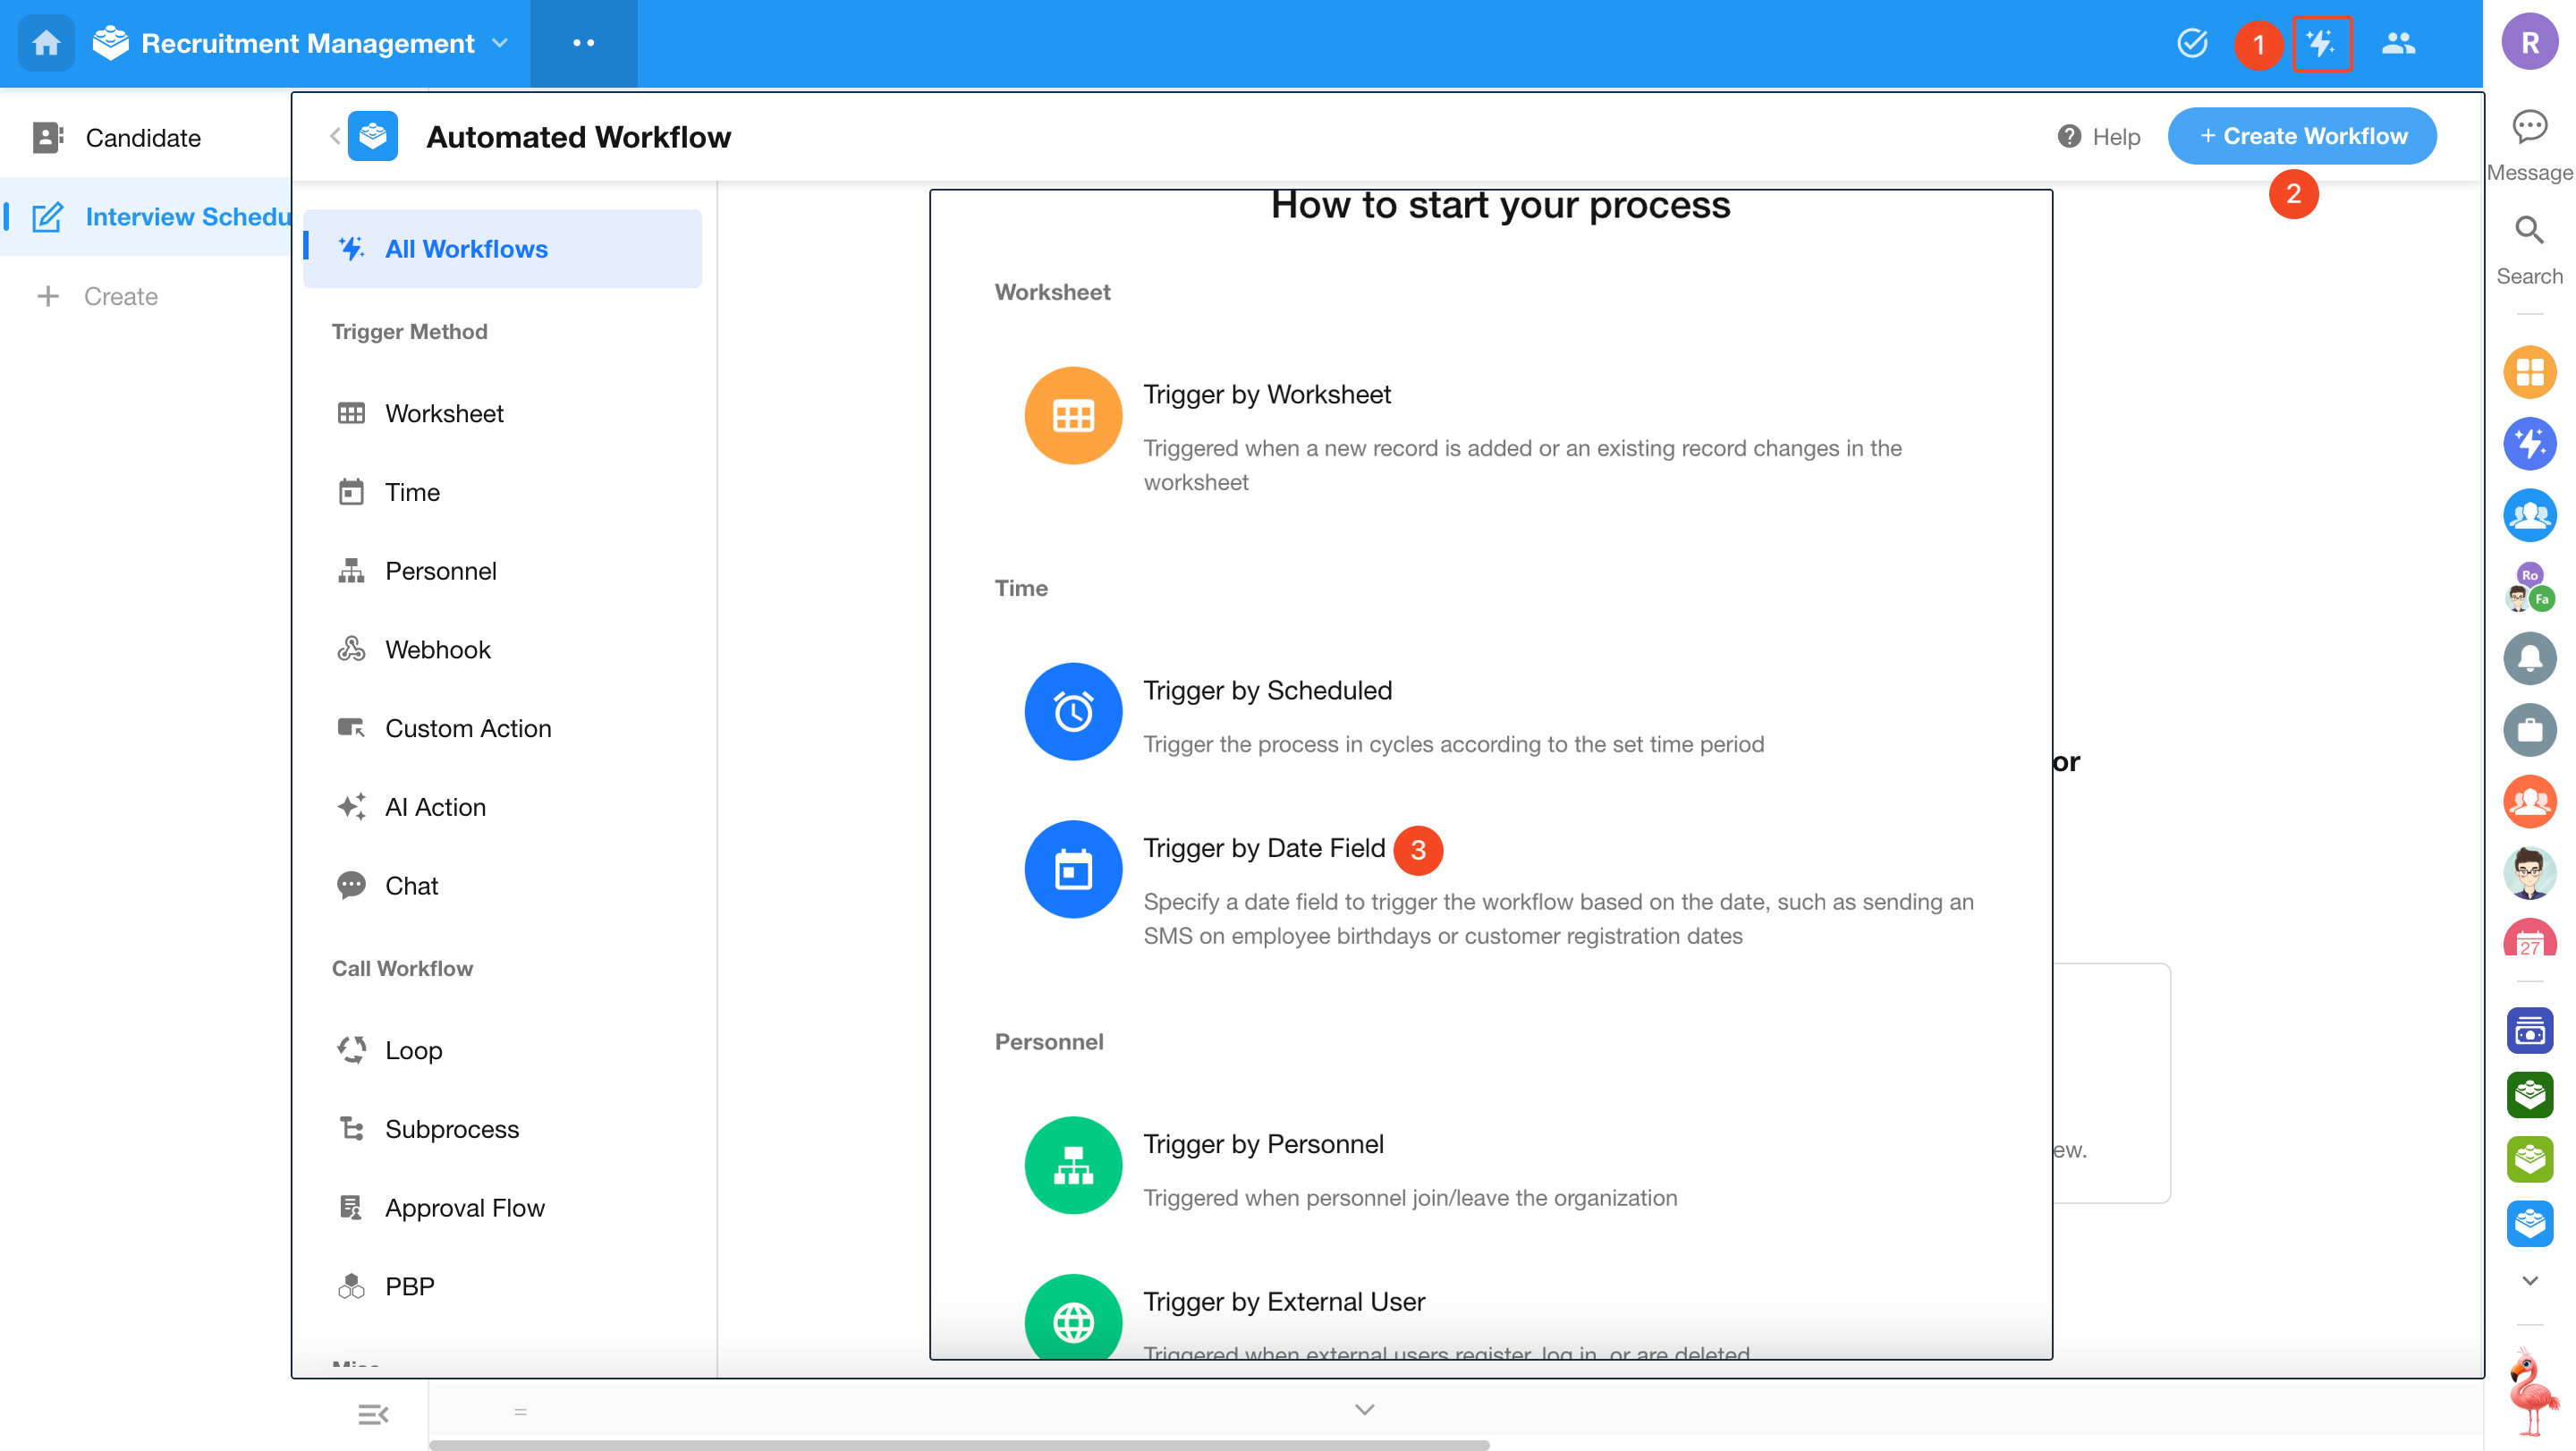Viewport: 2576px width, 1451px height.
Task: Open the orange-red group icon in right dock
Action: [x=2529, y=801]
